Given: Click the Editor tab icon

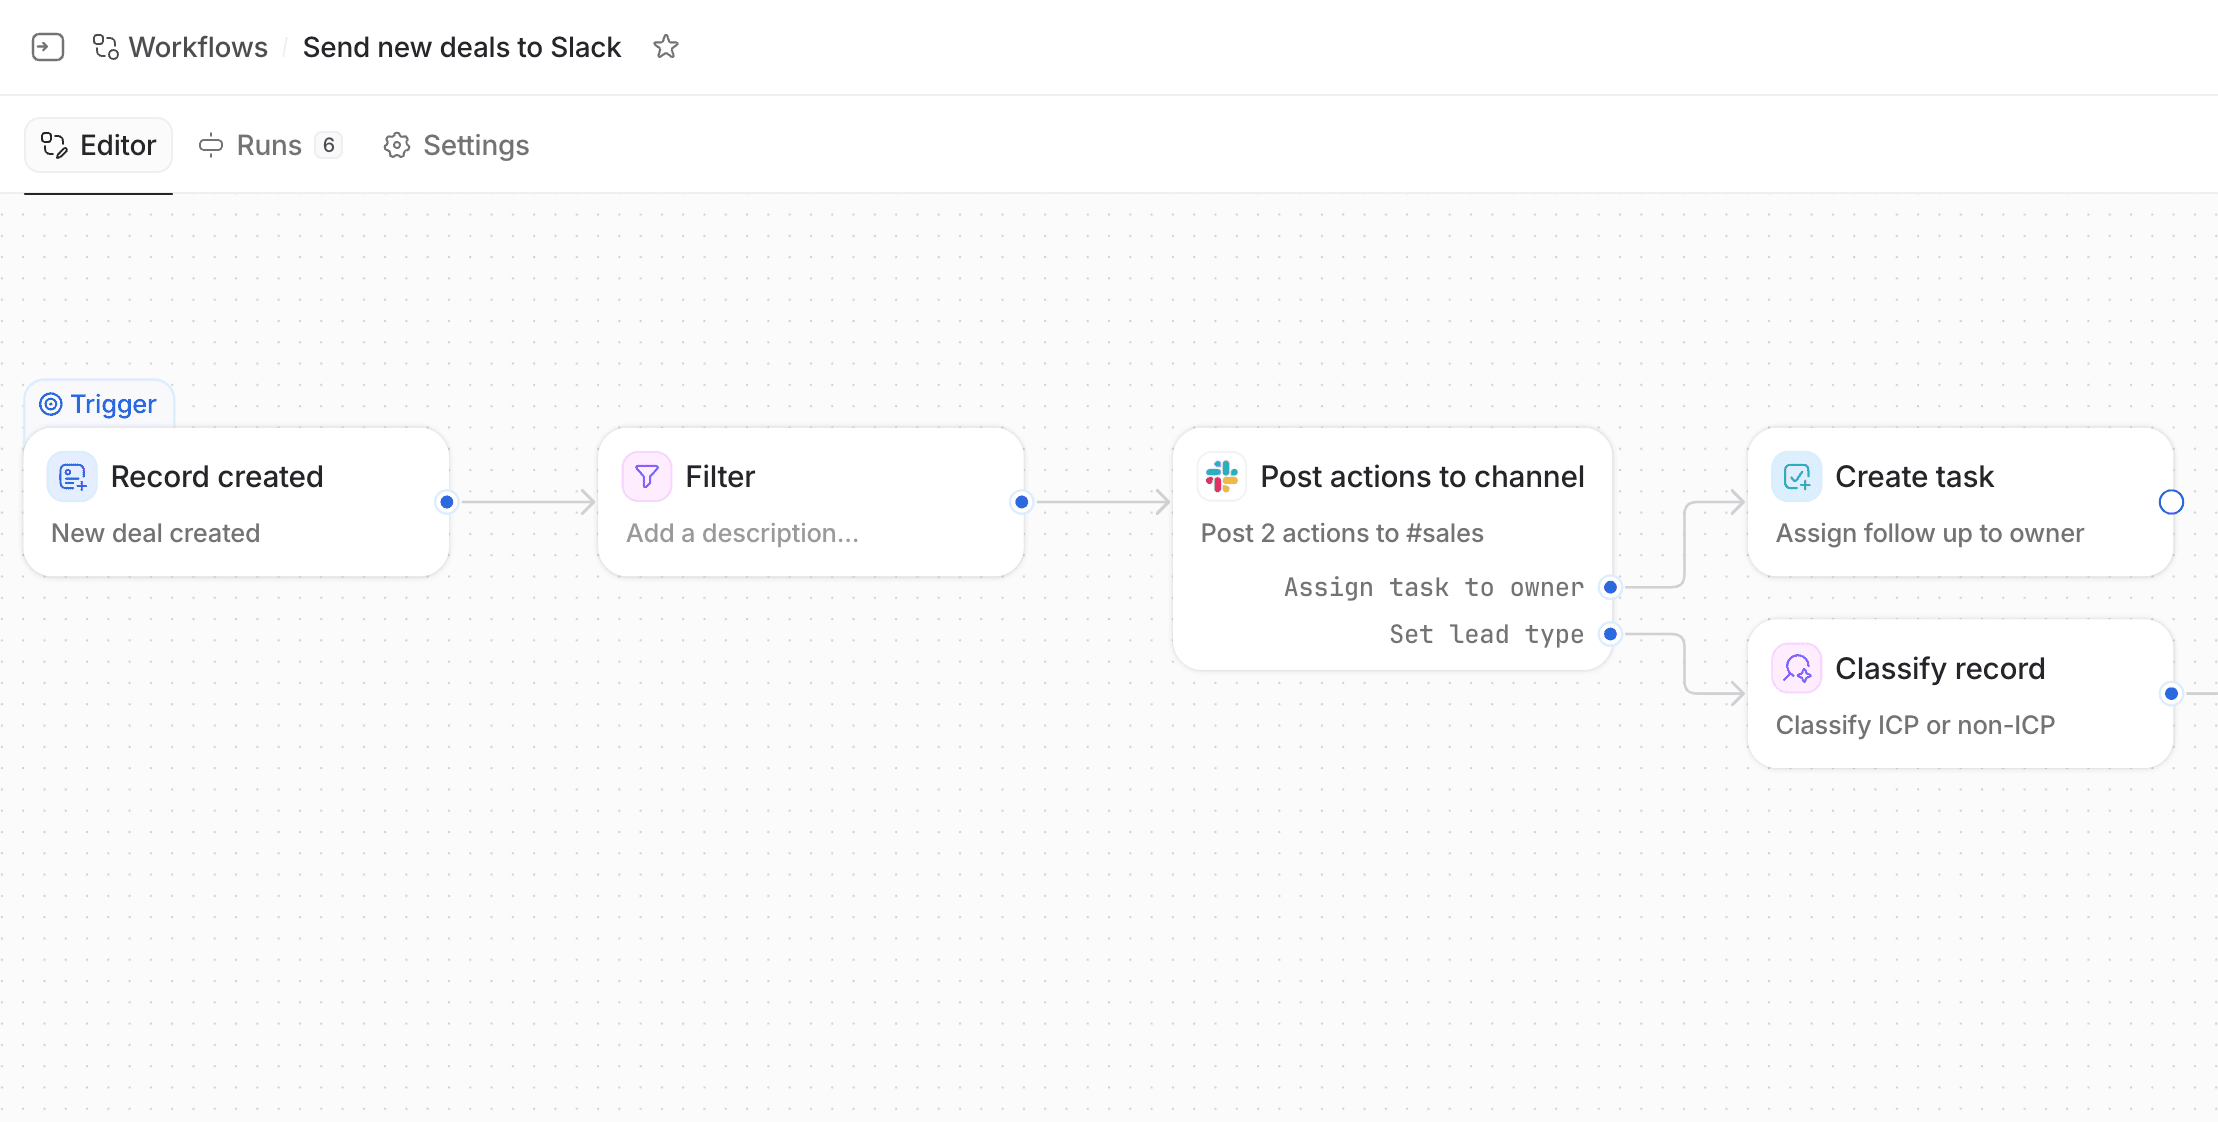Looking at the screenshot, I should (54, 145).
